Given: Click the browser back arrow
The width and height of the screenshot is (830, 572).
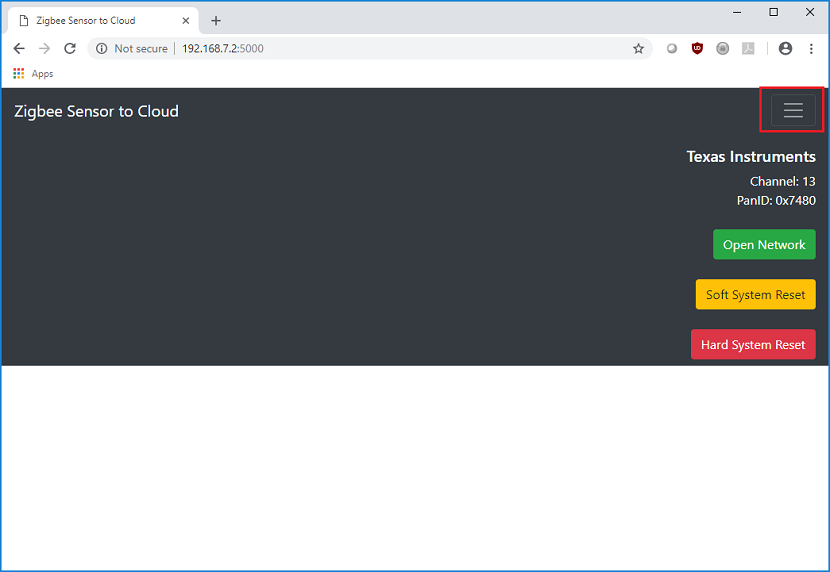Looking at the screenshot, I should click(x=19, y=48).
